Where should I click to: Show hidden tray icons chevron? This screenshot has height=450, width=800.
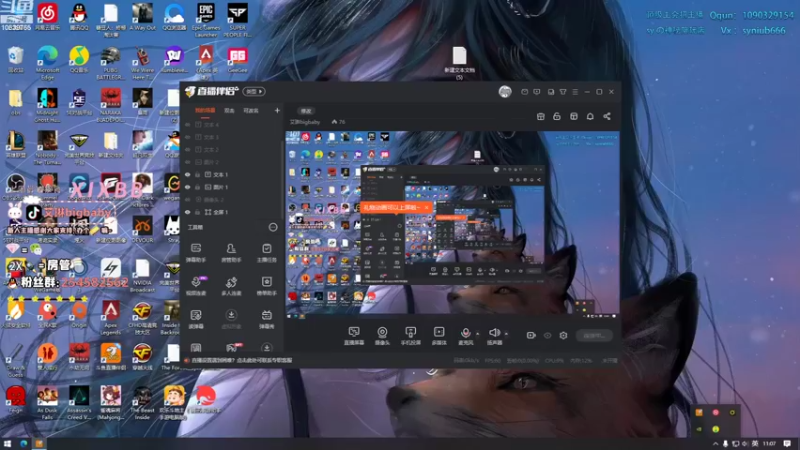click(x=715, y=444)
